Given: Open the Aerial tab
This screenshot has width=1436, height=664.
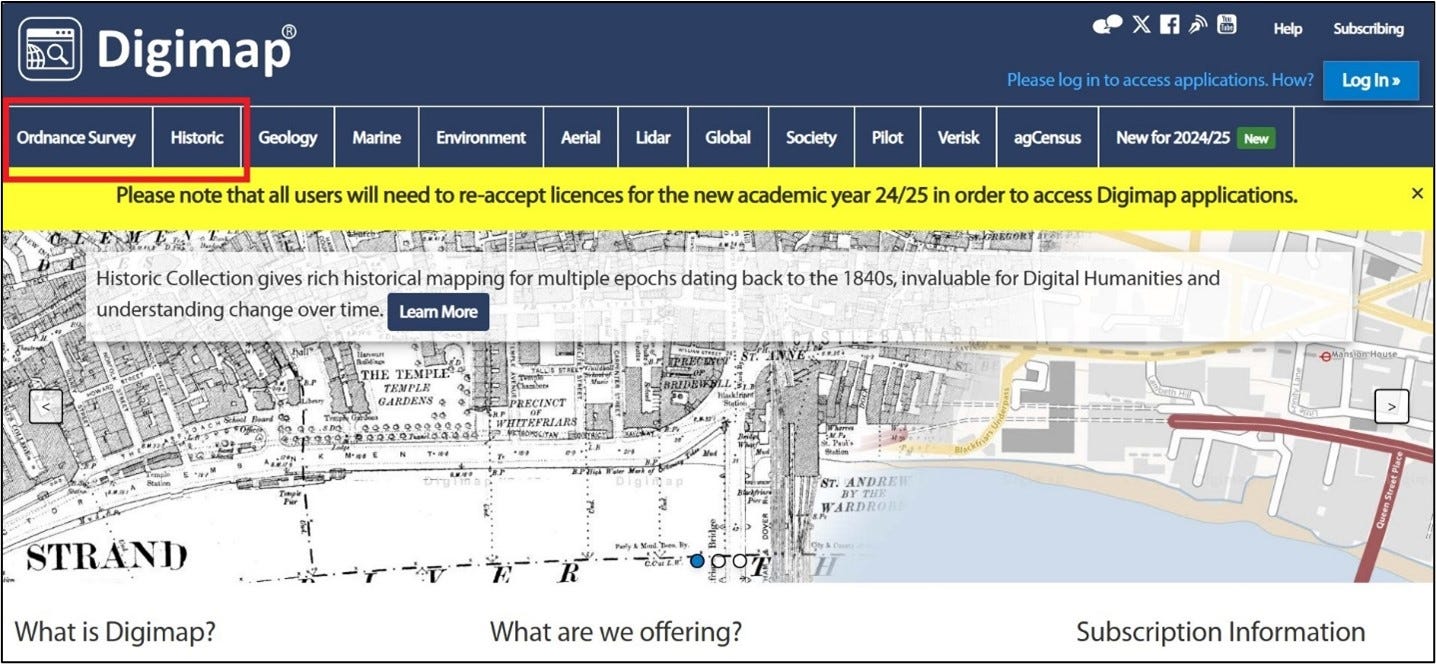Looking at the screenshot, I should (x=581, y=137).
